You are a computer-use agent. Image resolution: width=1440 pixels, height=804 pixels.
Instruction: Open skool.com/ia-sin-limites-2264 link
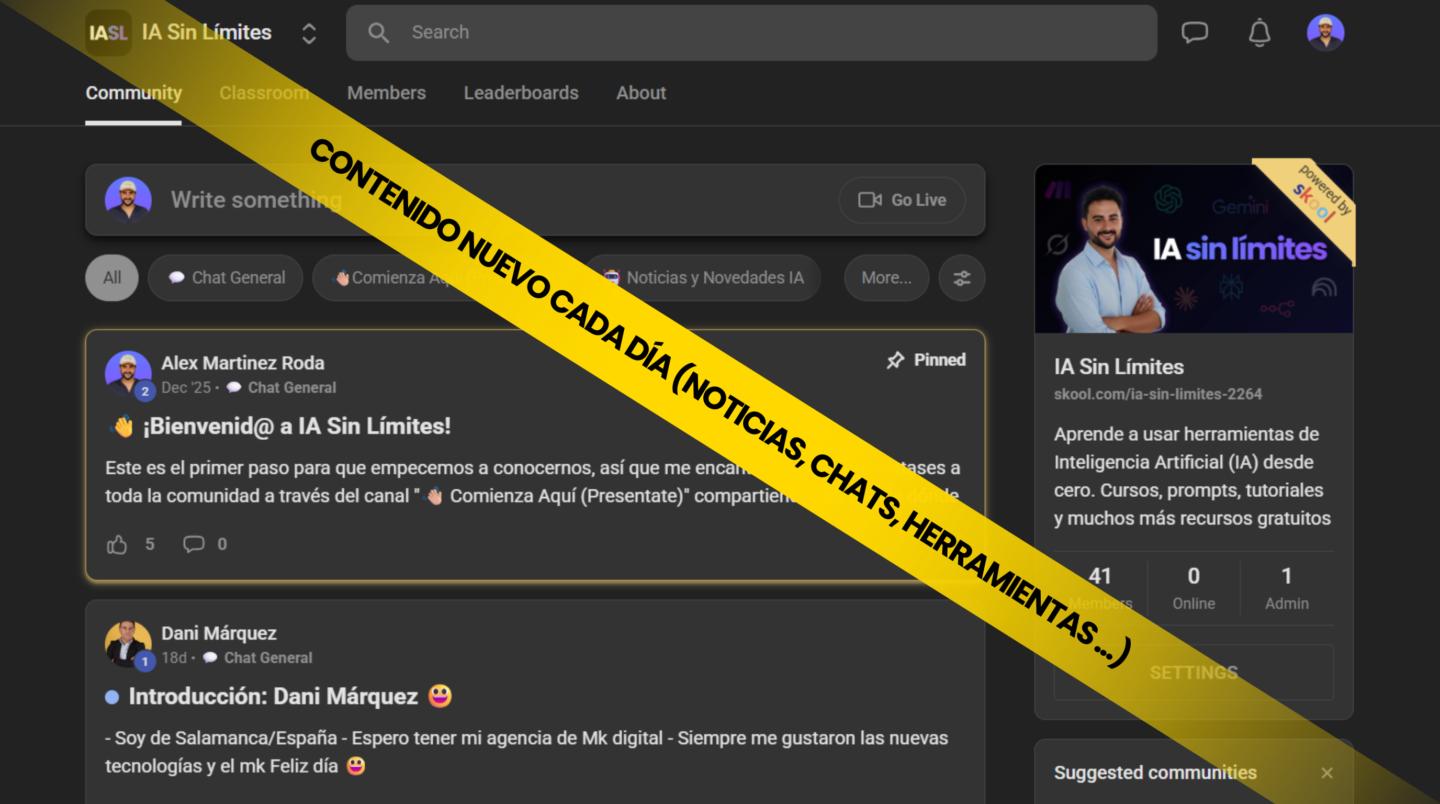[1158, 394]
